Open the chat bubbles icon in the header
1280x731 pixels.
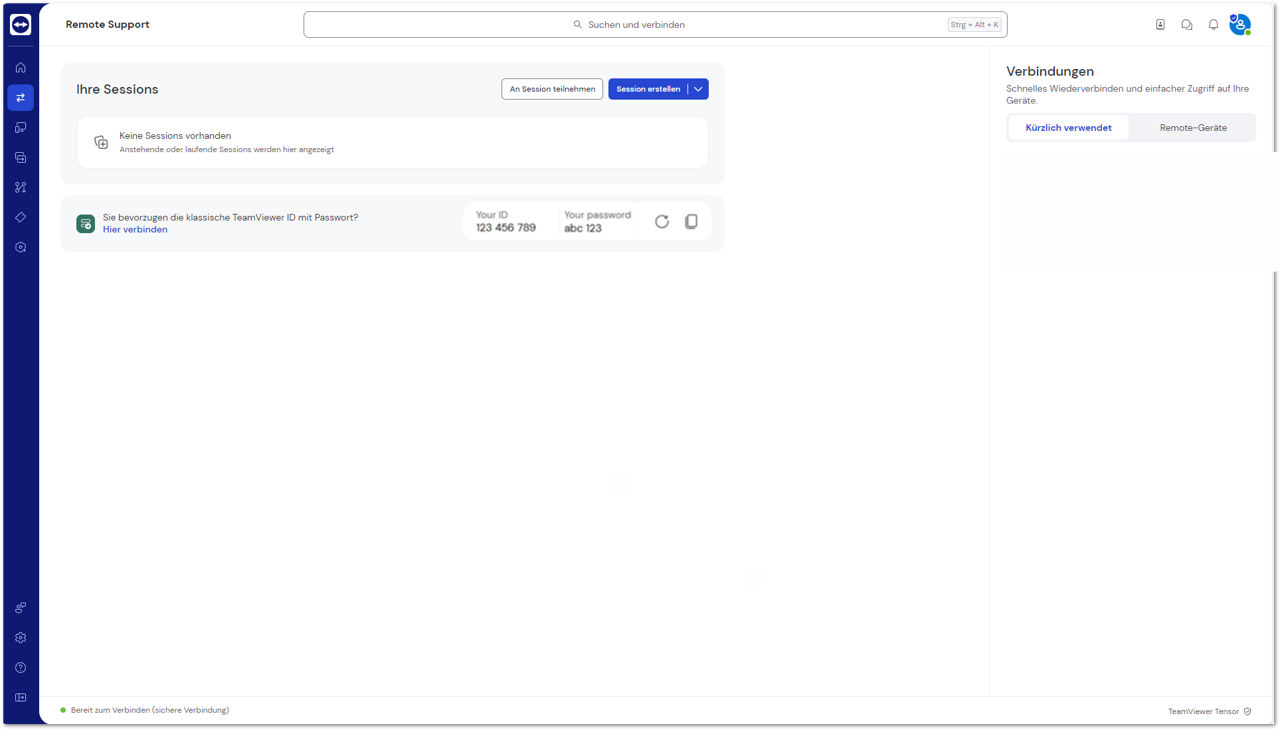click(x=1187, y=24)
